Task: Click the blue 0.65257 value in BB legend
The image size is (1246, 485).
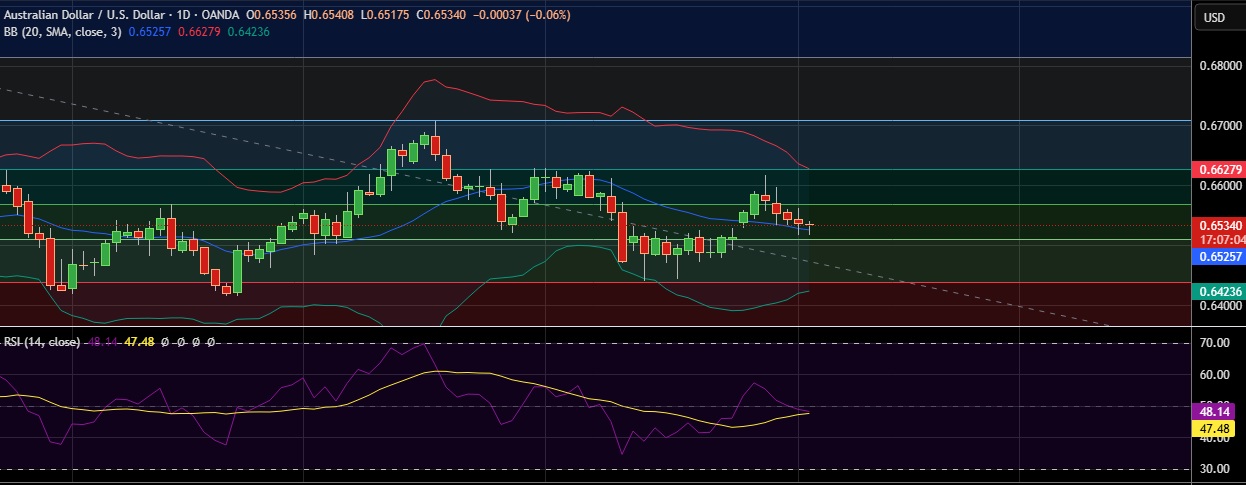Action: click(150, 32)
